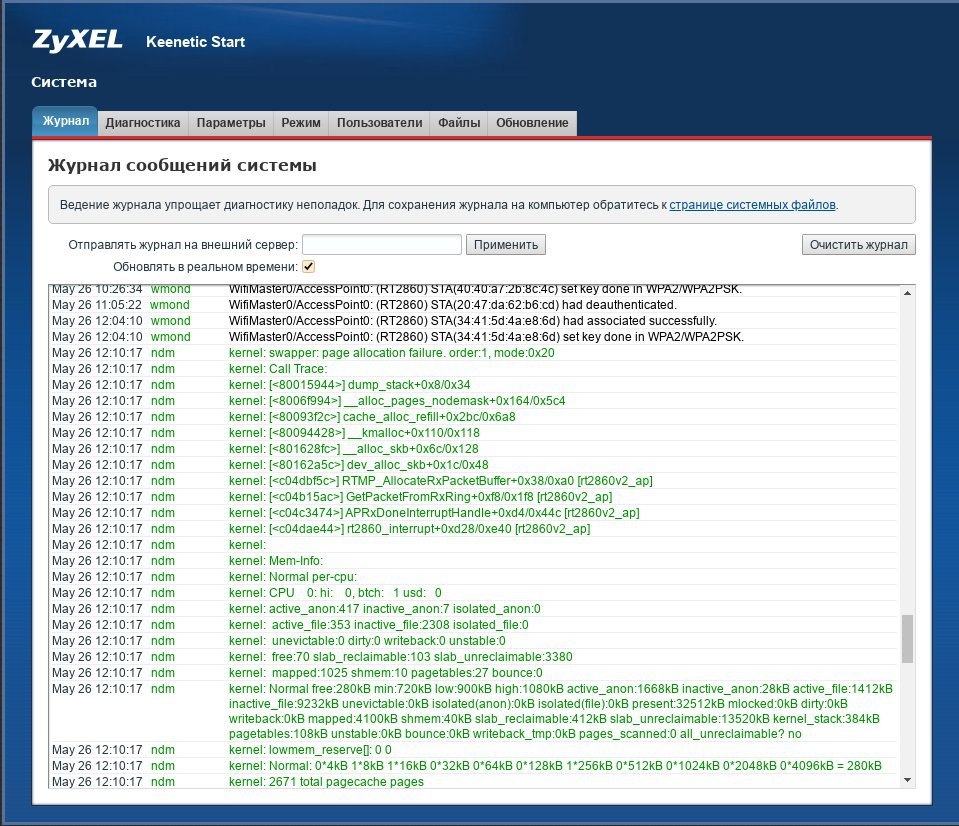This screenshot has width=959, height=826.
Task: Click the 'kernel: Mem-Info:' entry
Action: pyautogui.click(x=474, y=561)
